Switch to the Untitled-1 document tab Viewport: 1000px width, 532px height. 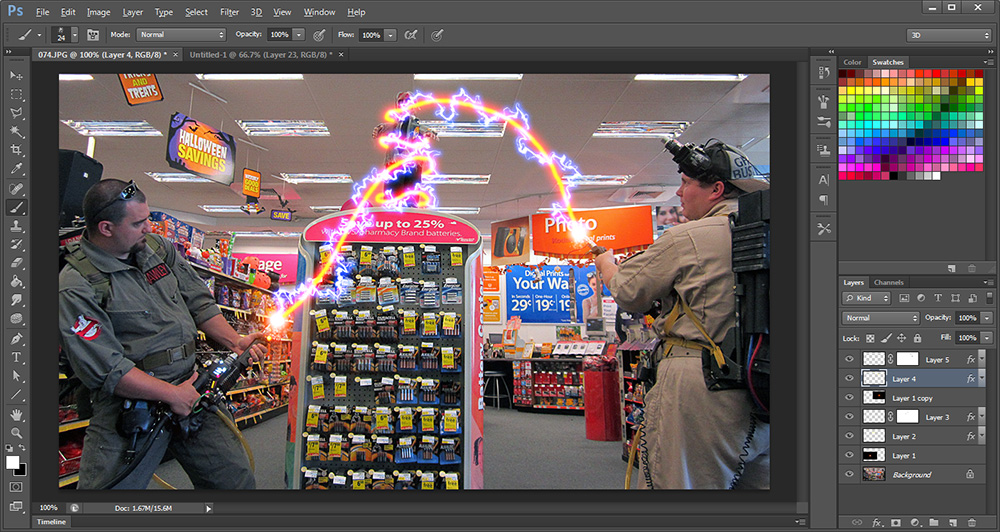tap(261, 55)
